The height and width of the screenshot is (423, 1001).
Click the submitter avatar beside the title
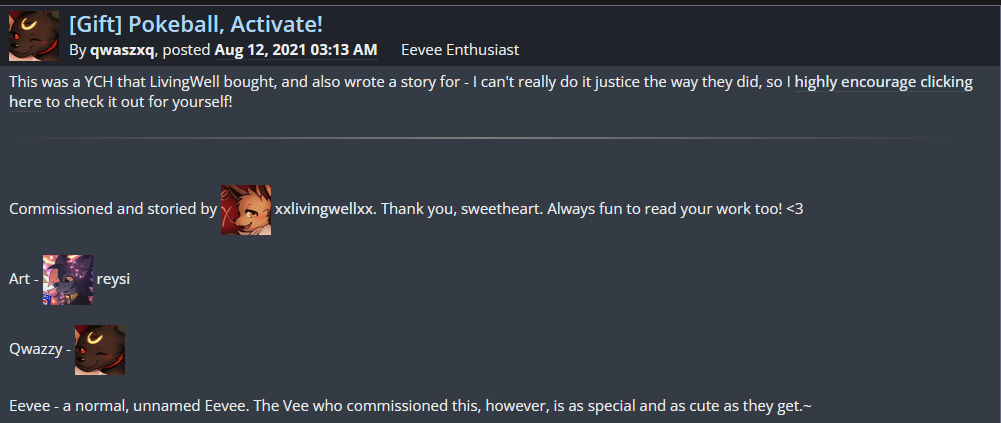[33, 35]
